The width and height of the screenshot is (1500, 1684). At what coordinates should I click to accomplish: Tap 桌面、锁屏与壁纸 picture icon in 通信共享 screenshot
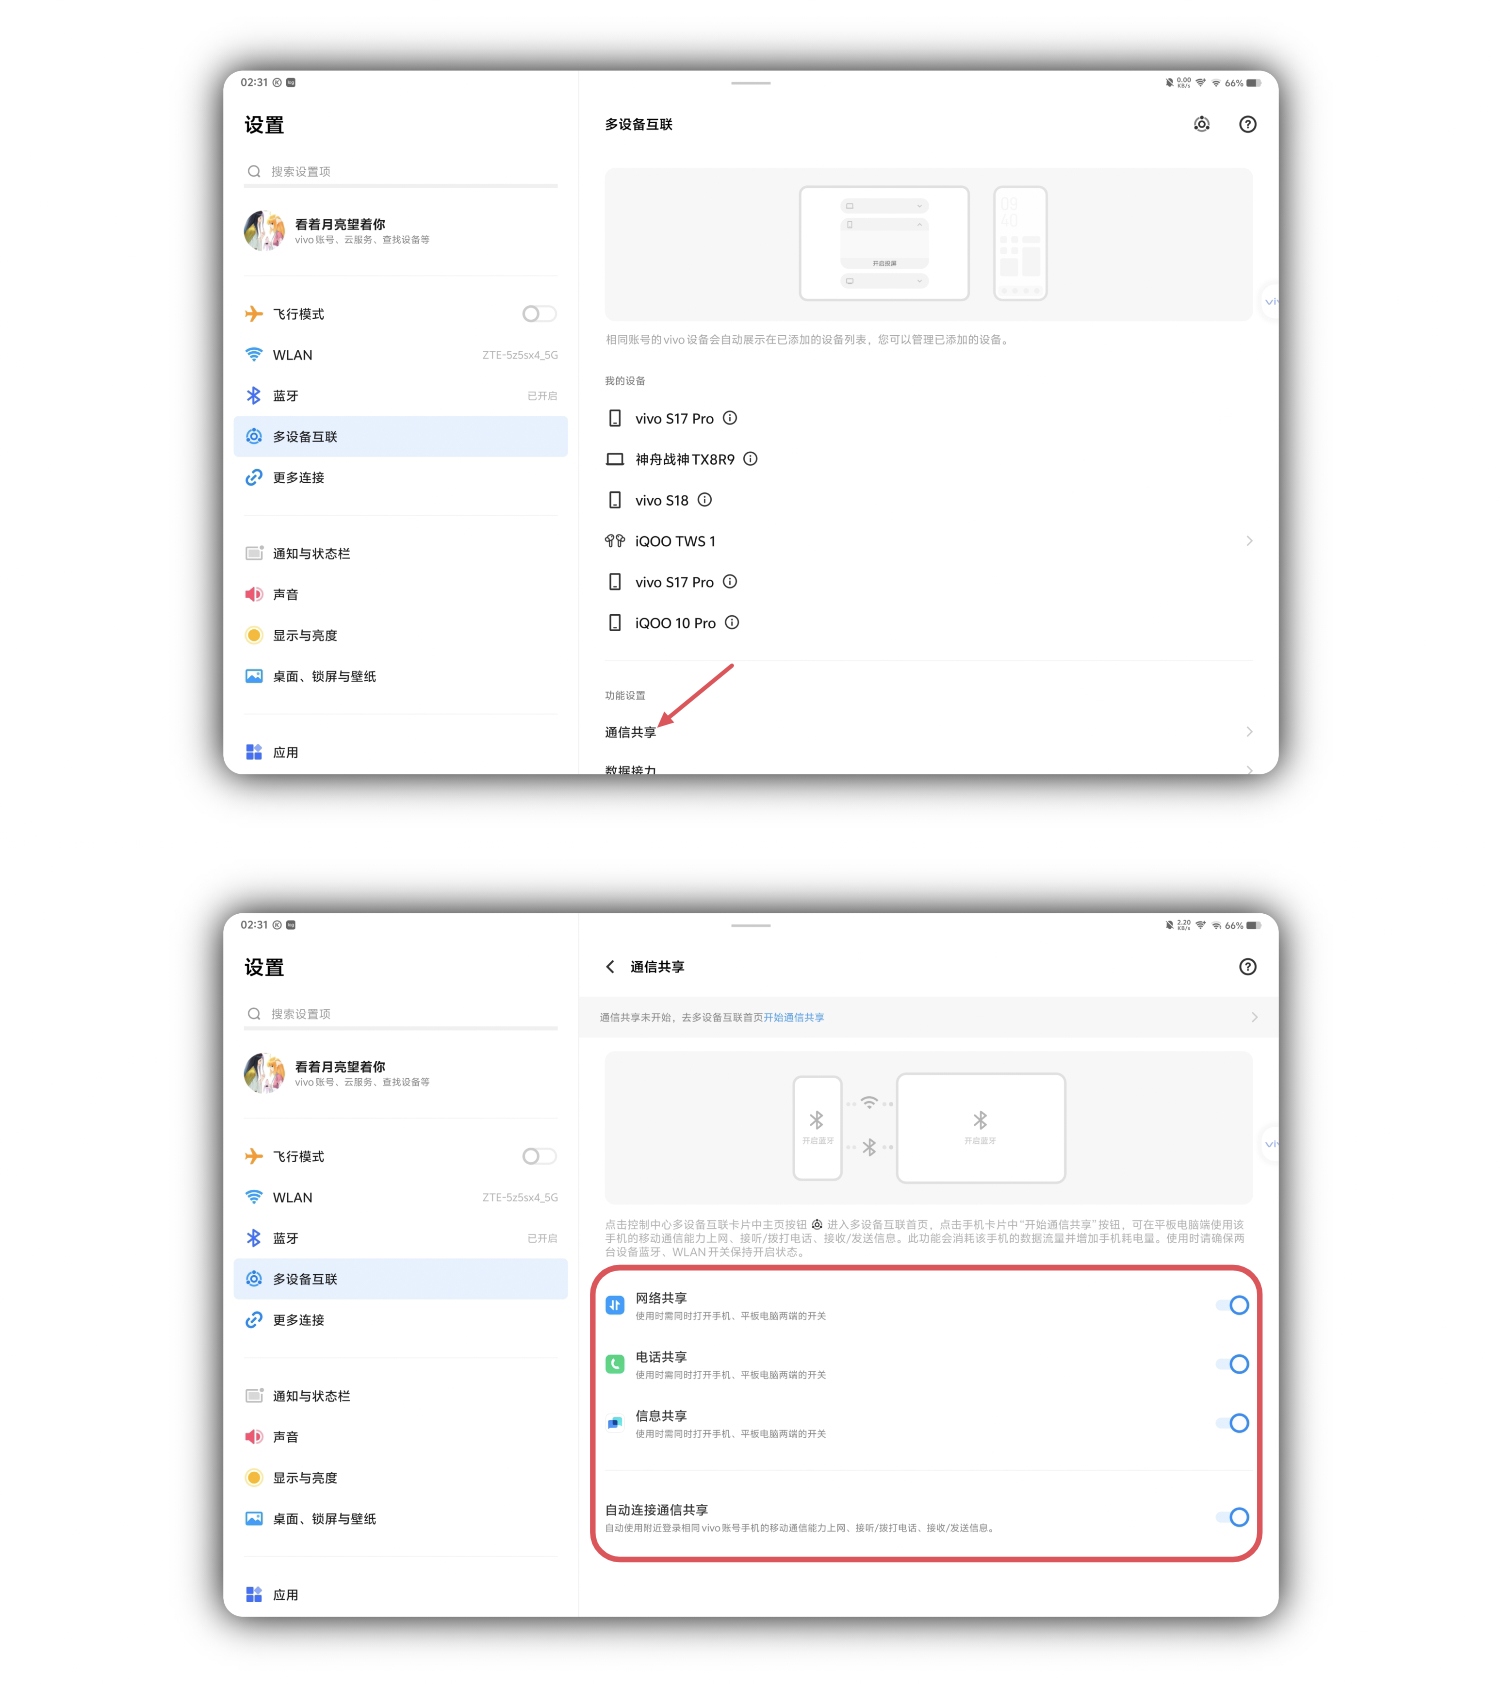[254, 1518]
